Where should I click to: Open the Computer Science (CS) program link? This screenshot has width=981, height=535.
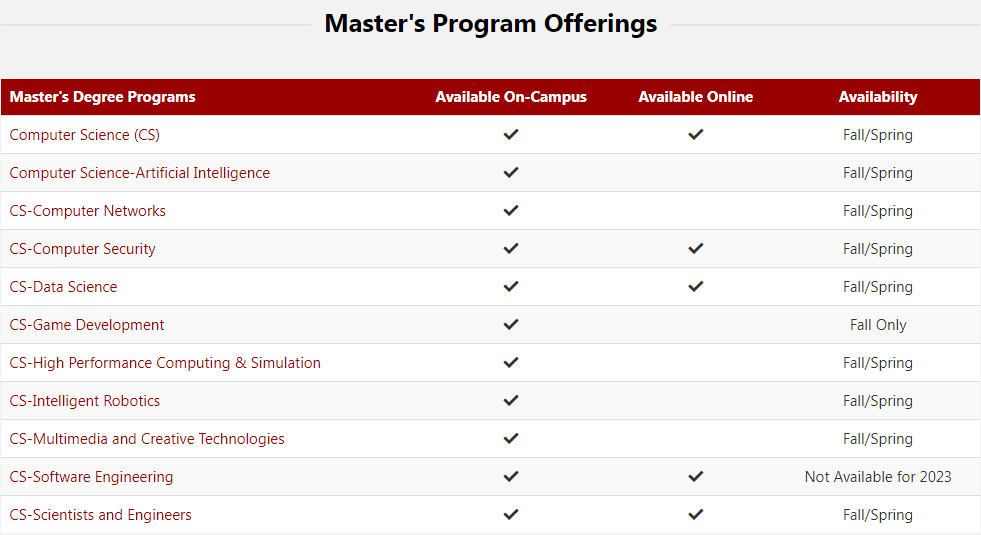pyautogui.click(x=85, y=135)
